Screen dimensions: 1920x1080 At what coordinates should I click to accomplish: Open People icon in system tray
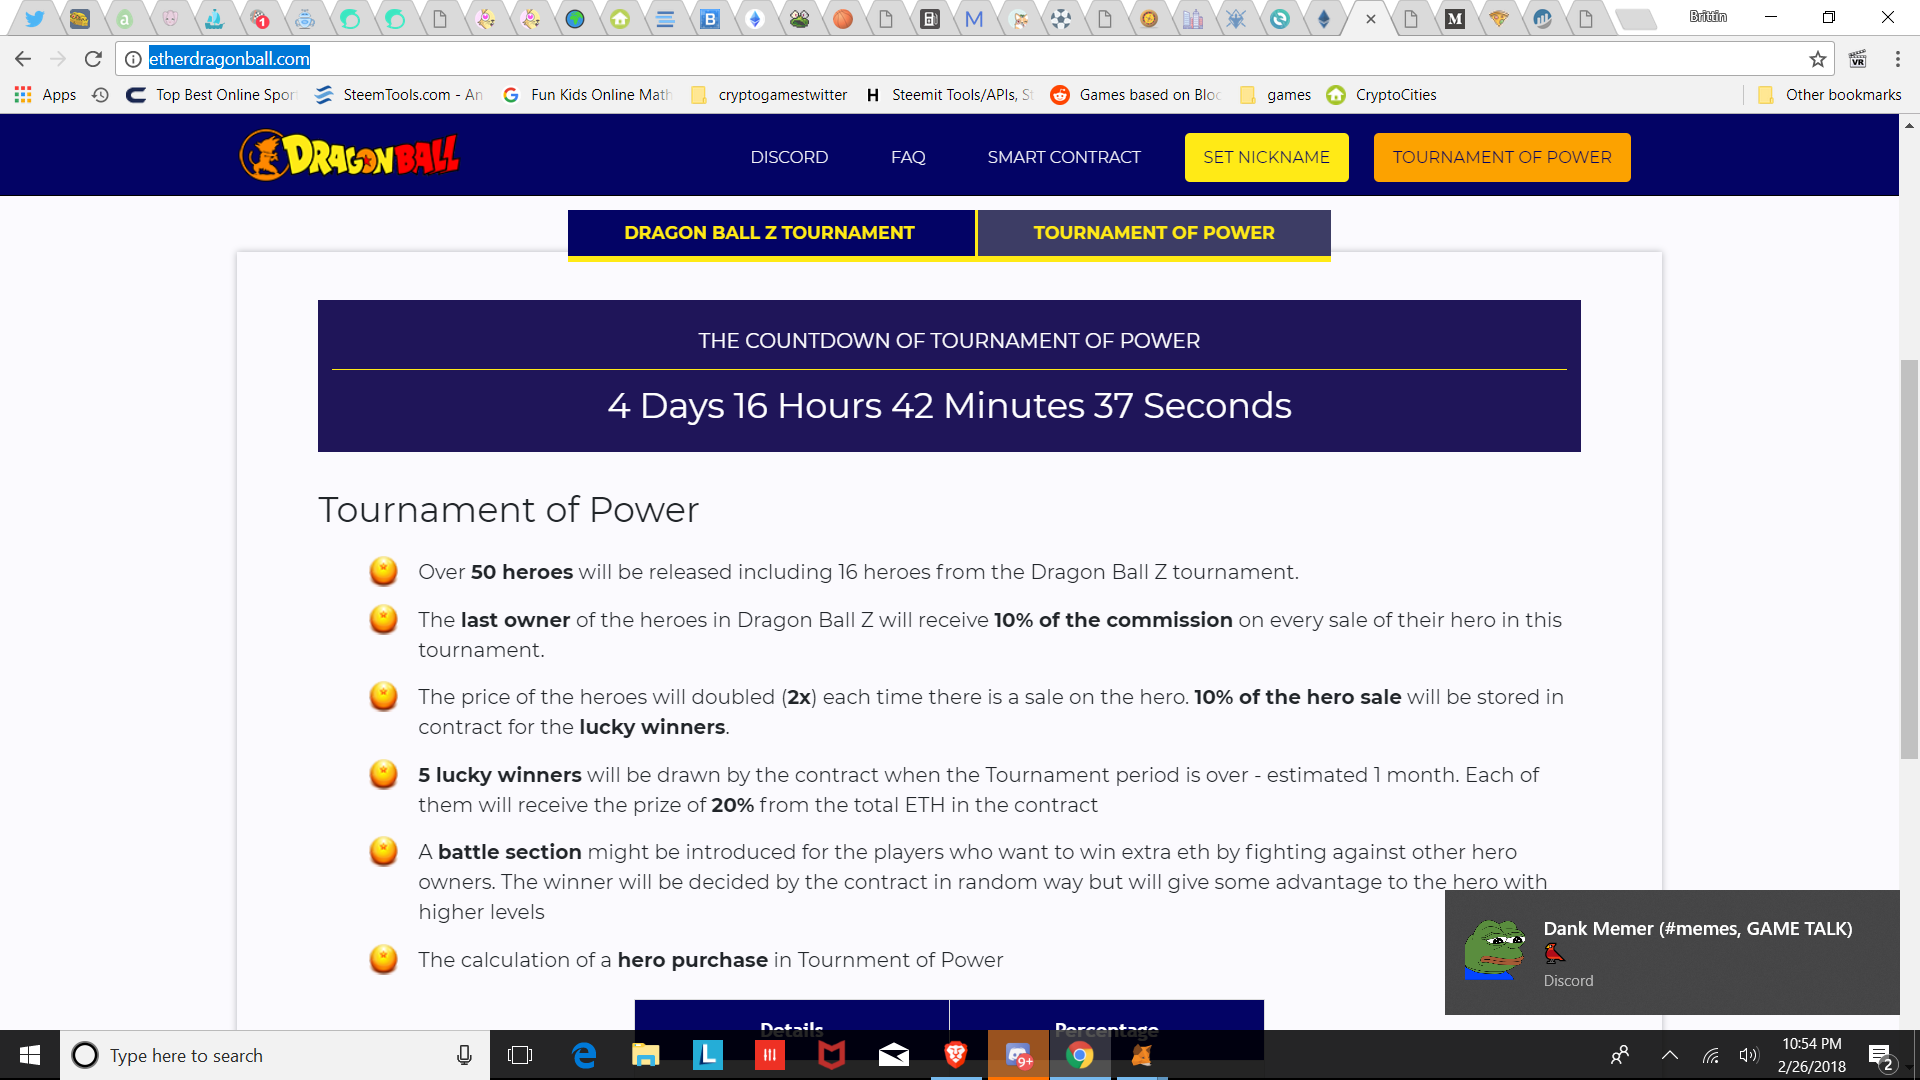click(x=1620, y=1055)
